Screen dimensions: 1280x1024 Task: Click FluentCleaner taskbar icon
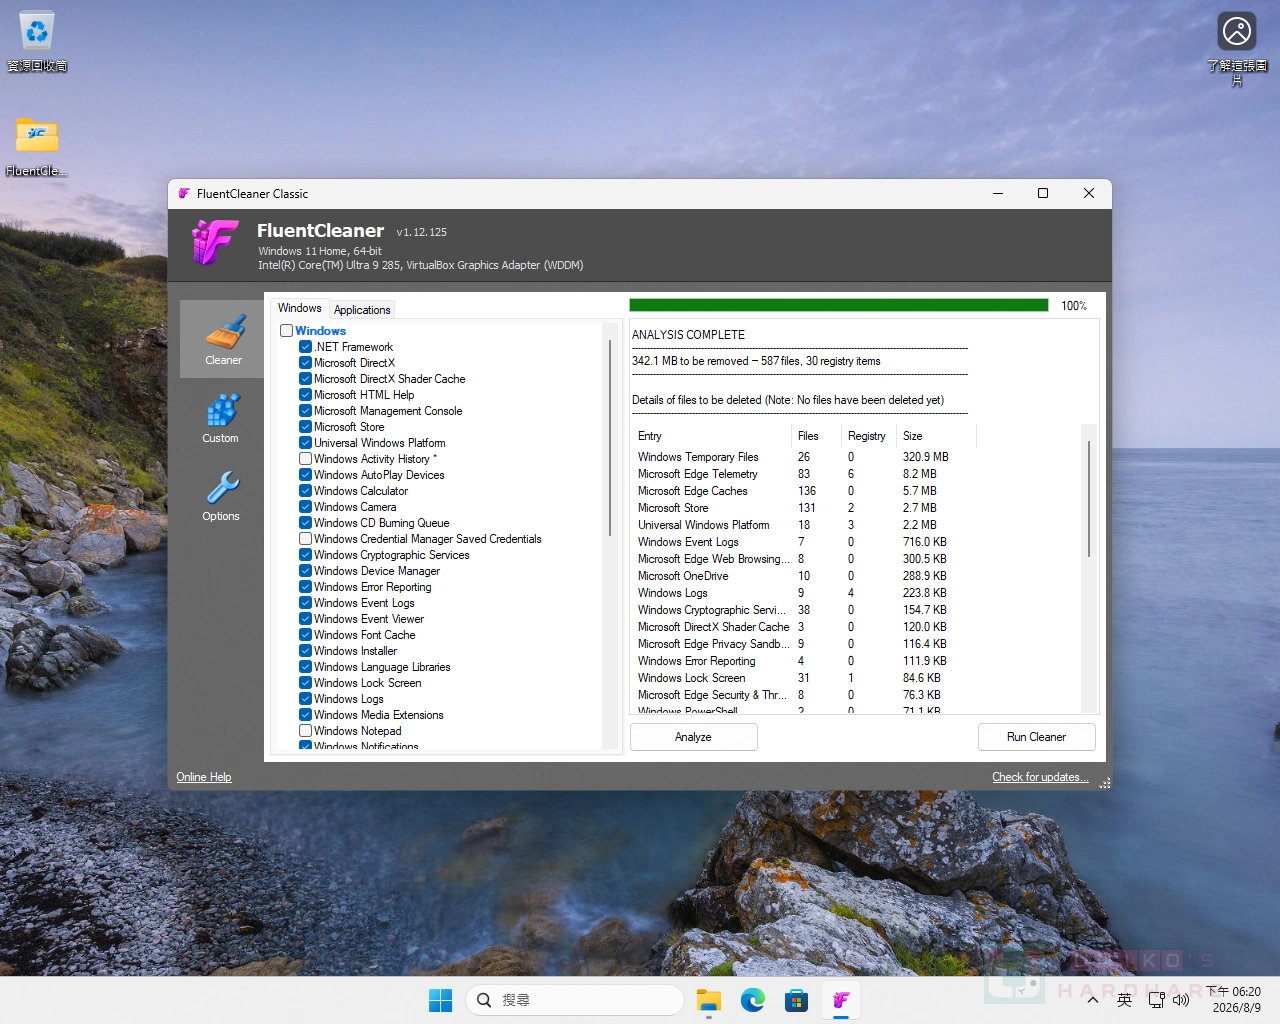click(x=841, y=1000)
